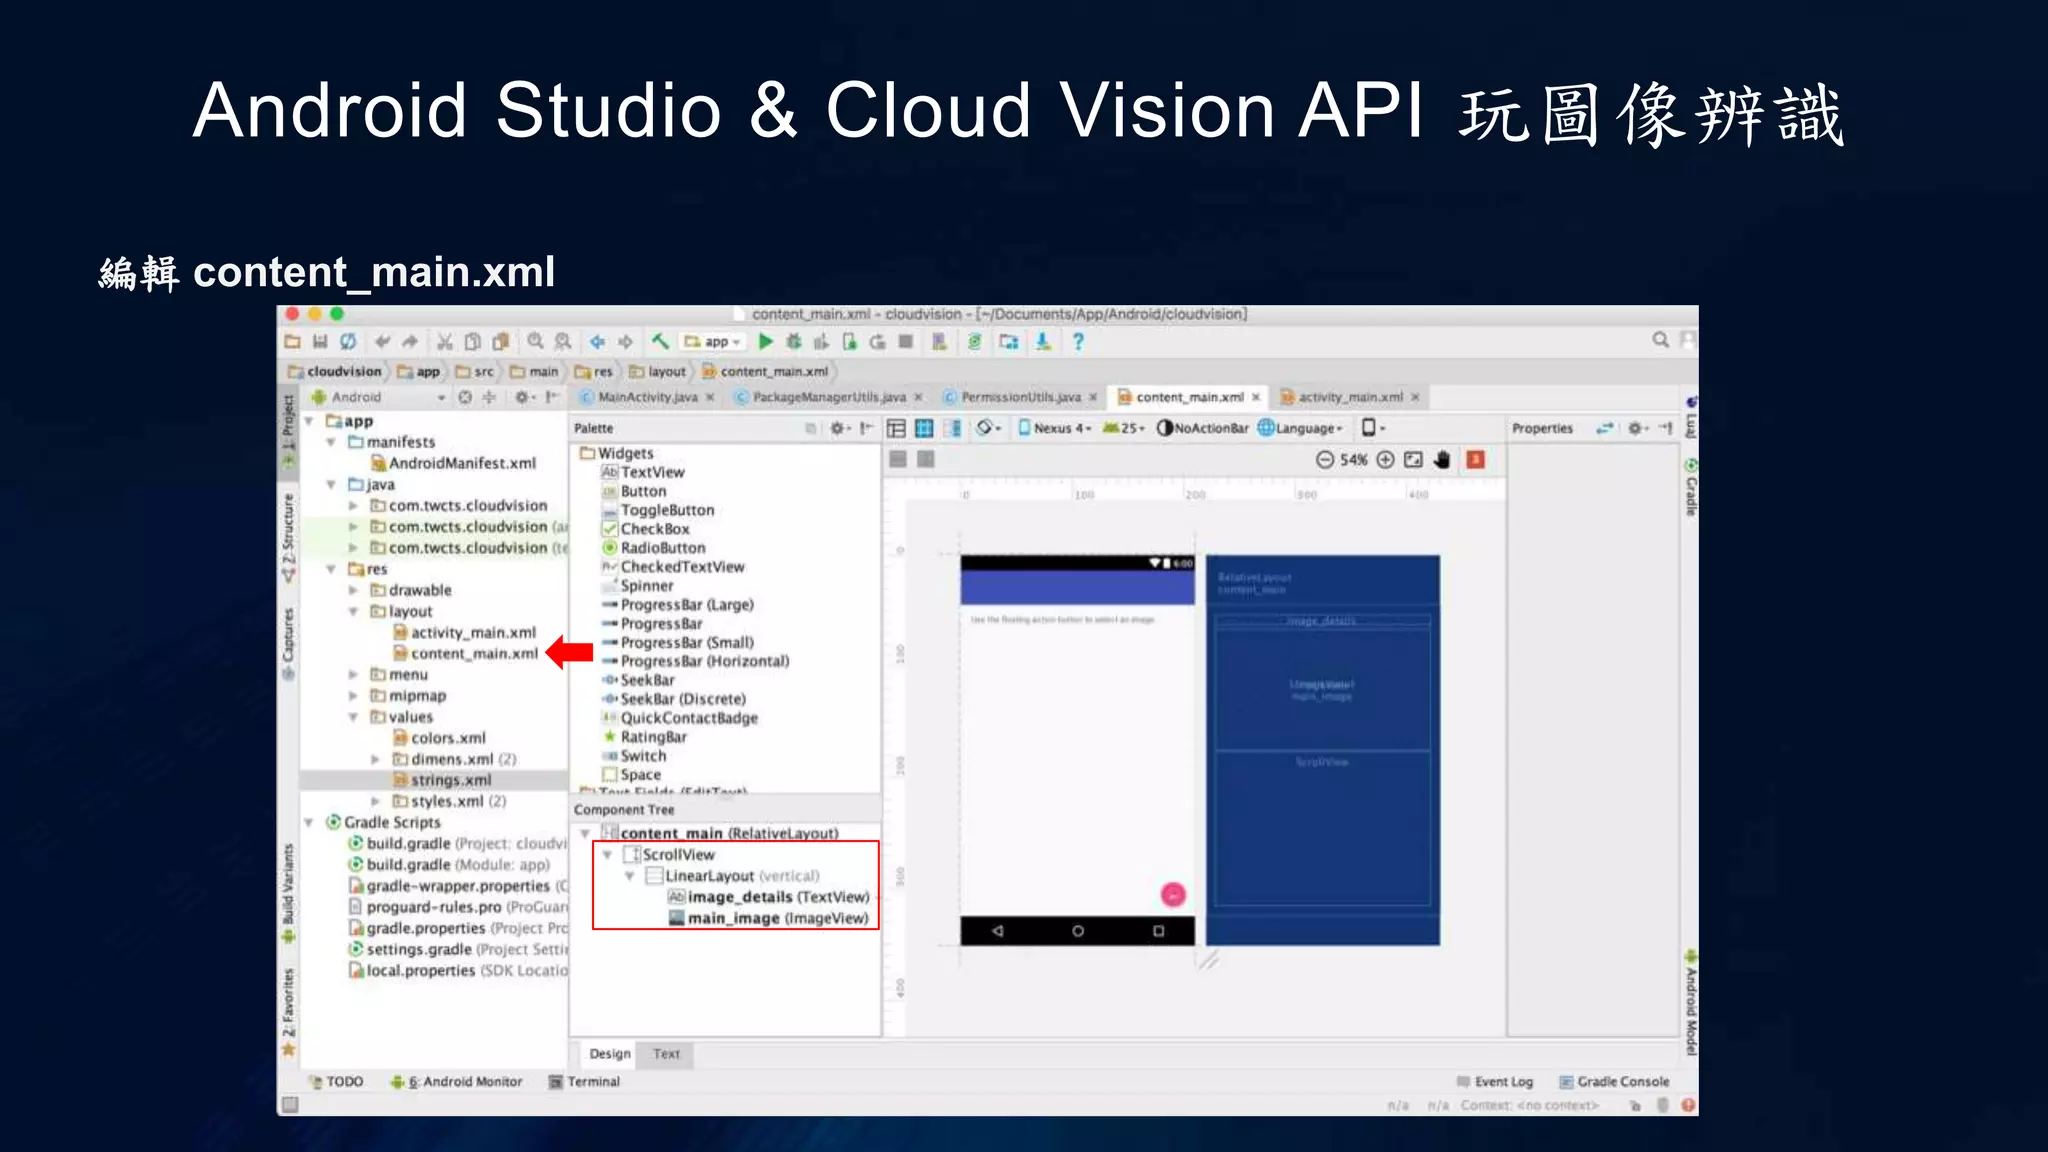Image resolution: width=2048 pixels, height=1152 pixels.
Task: Switch to PermissionUtils.java tab
Action: 1020,398
